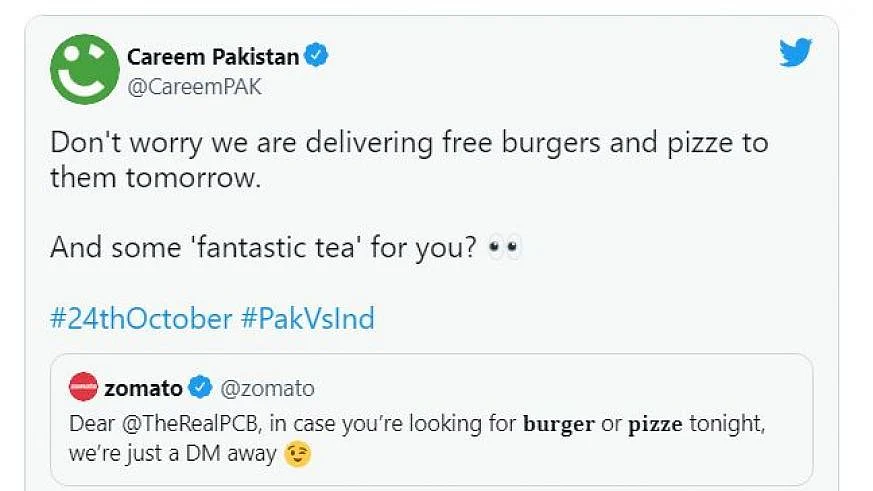This screenshot has height=491, width=873.
Task: Click the winking emoji in quoted tweet
Action: click(298, 455)
